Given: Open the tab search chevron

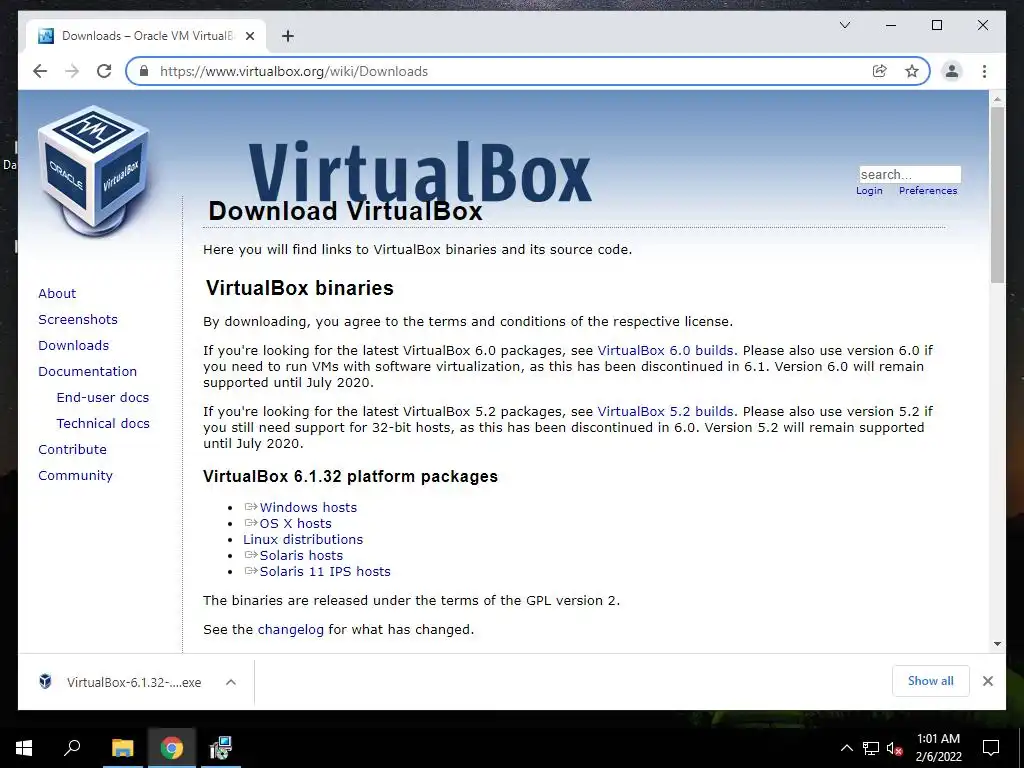Looking at the screenshot, I should click(844, 25).
